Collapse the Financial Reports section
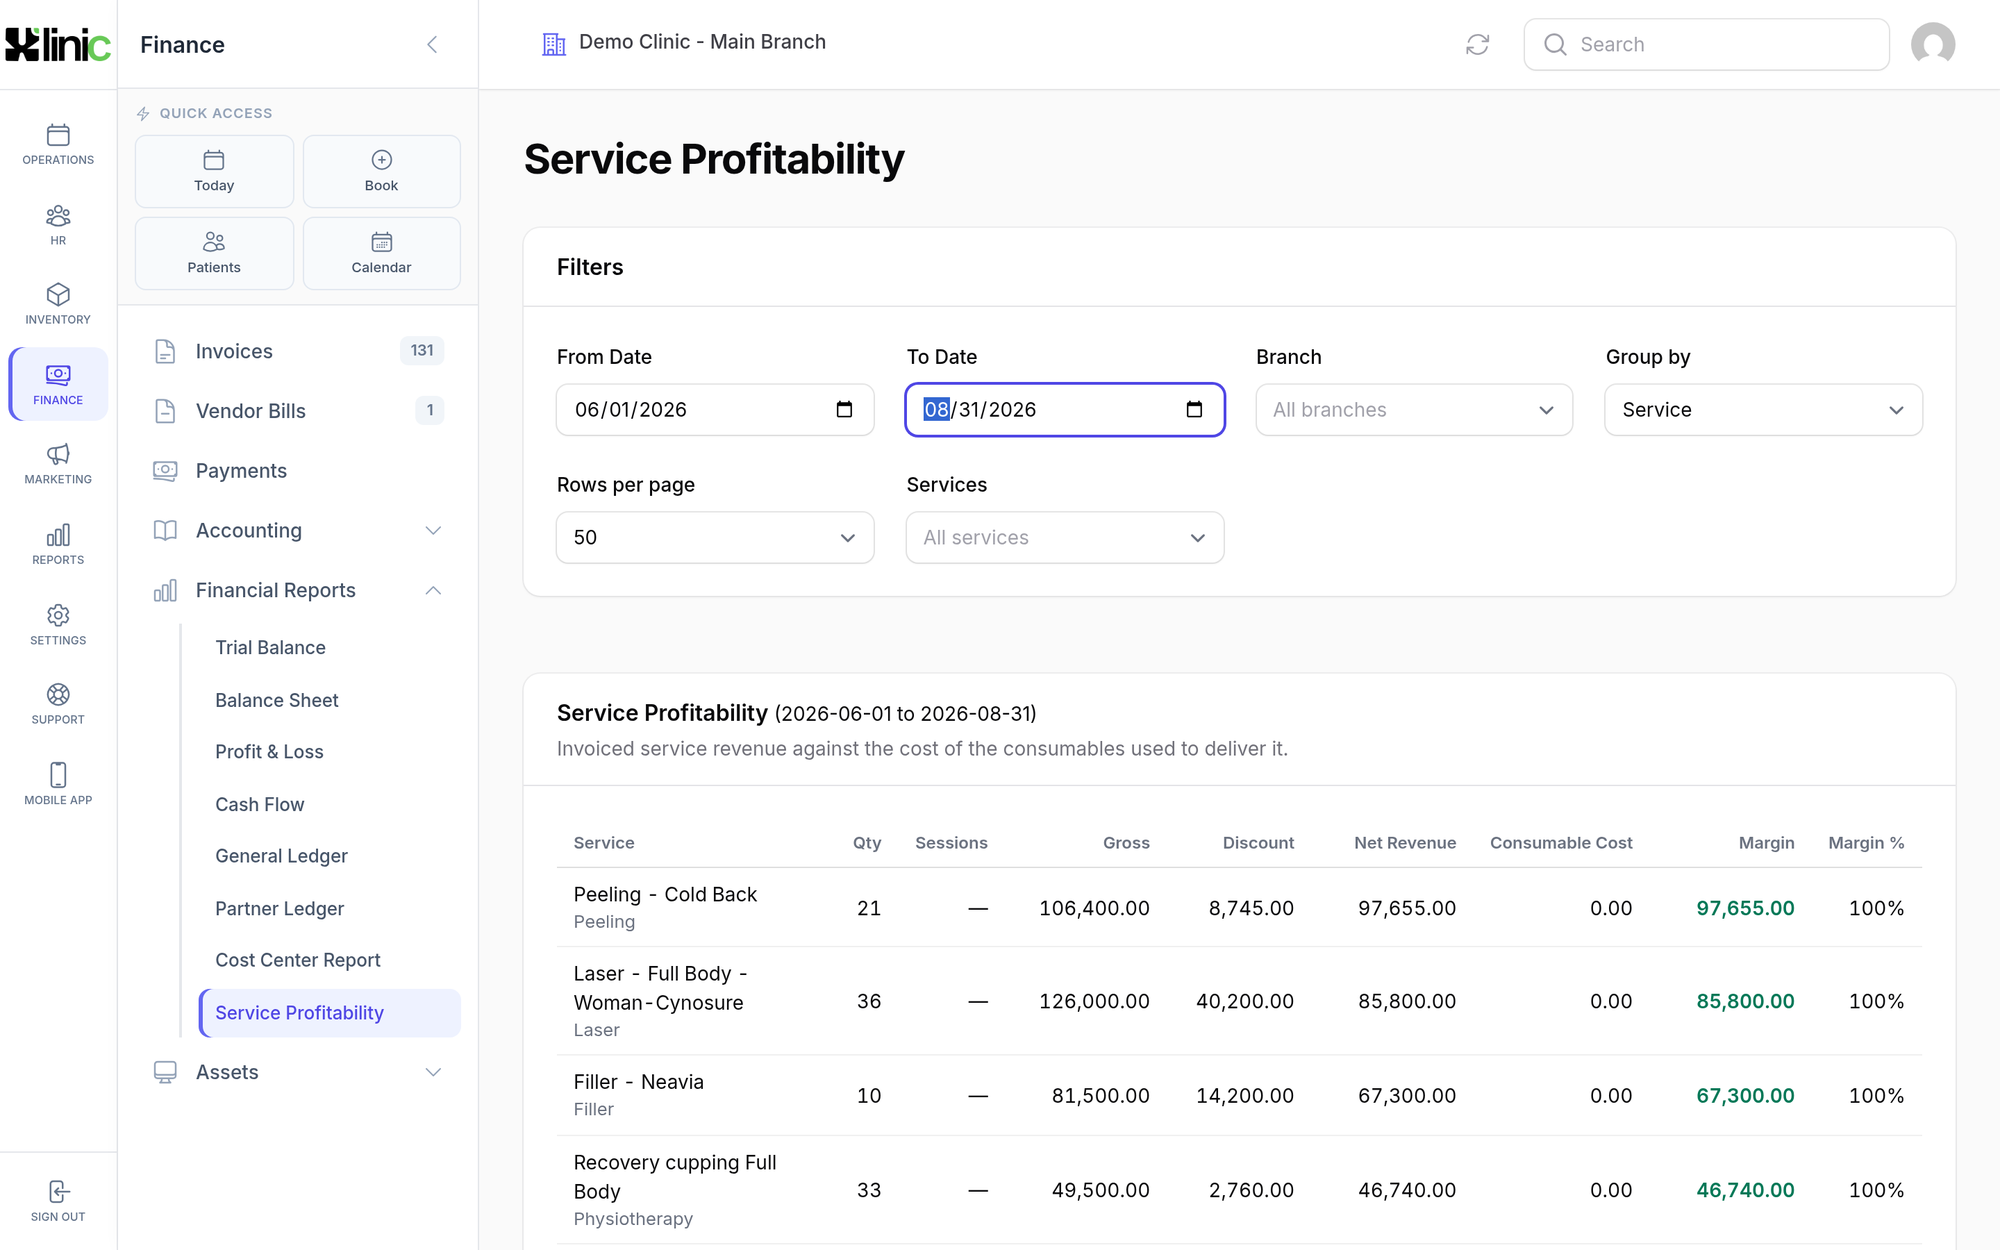Viewport: 2000px width, 1250px height. (298, 590)
